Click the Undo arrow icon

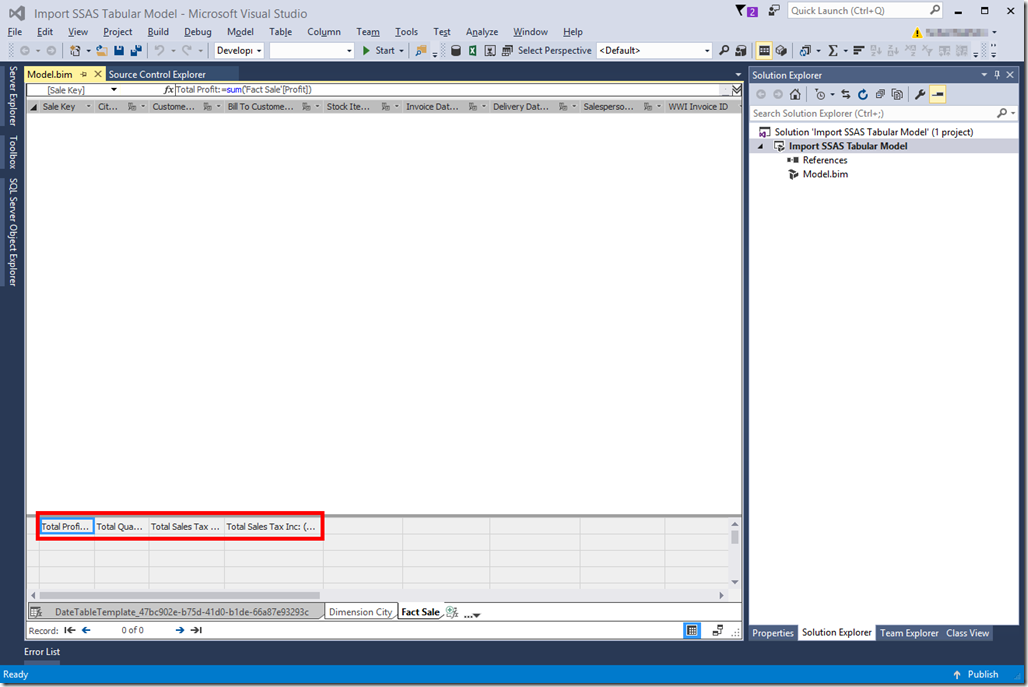tap(159, 50)
